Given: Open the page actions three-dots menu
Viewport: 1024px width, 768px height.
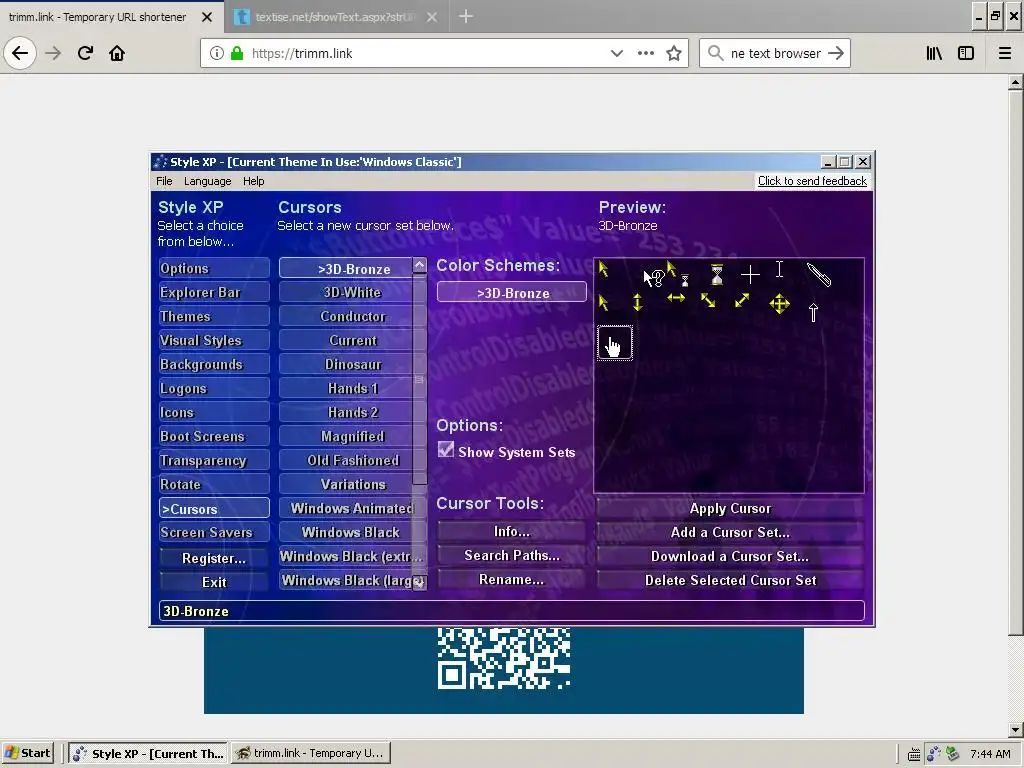Looking at the screenshot, I should click(645, 54).
